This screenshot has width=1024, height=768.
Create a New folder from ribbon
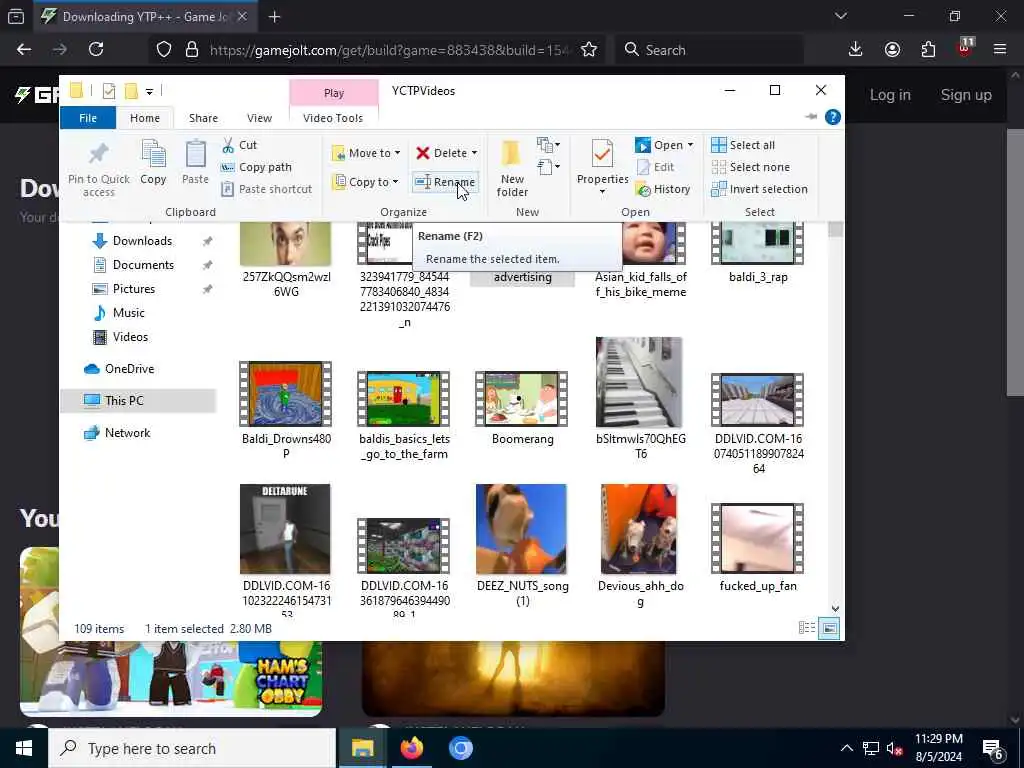[x=512, y=168]
